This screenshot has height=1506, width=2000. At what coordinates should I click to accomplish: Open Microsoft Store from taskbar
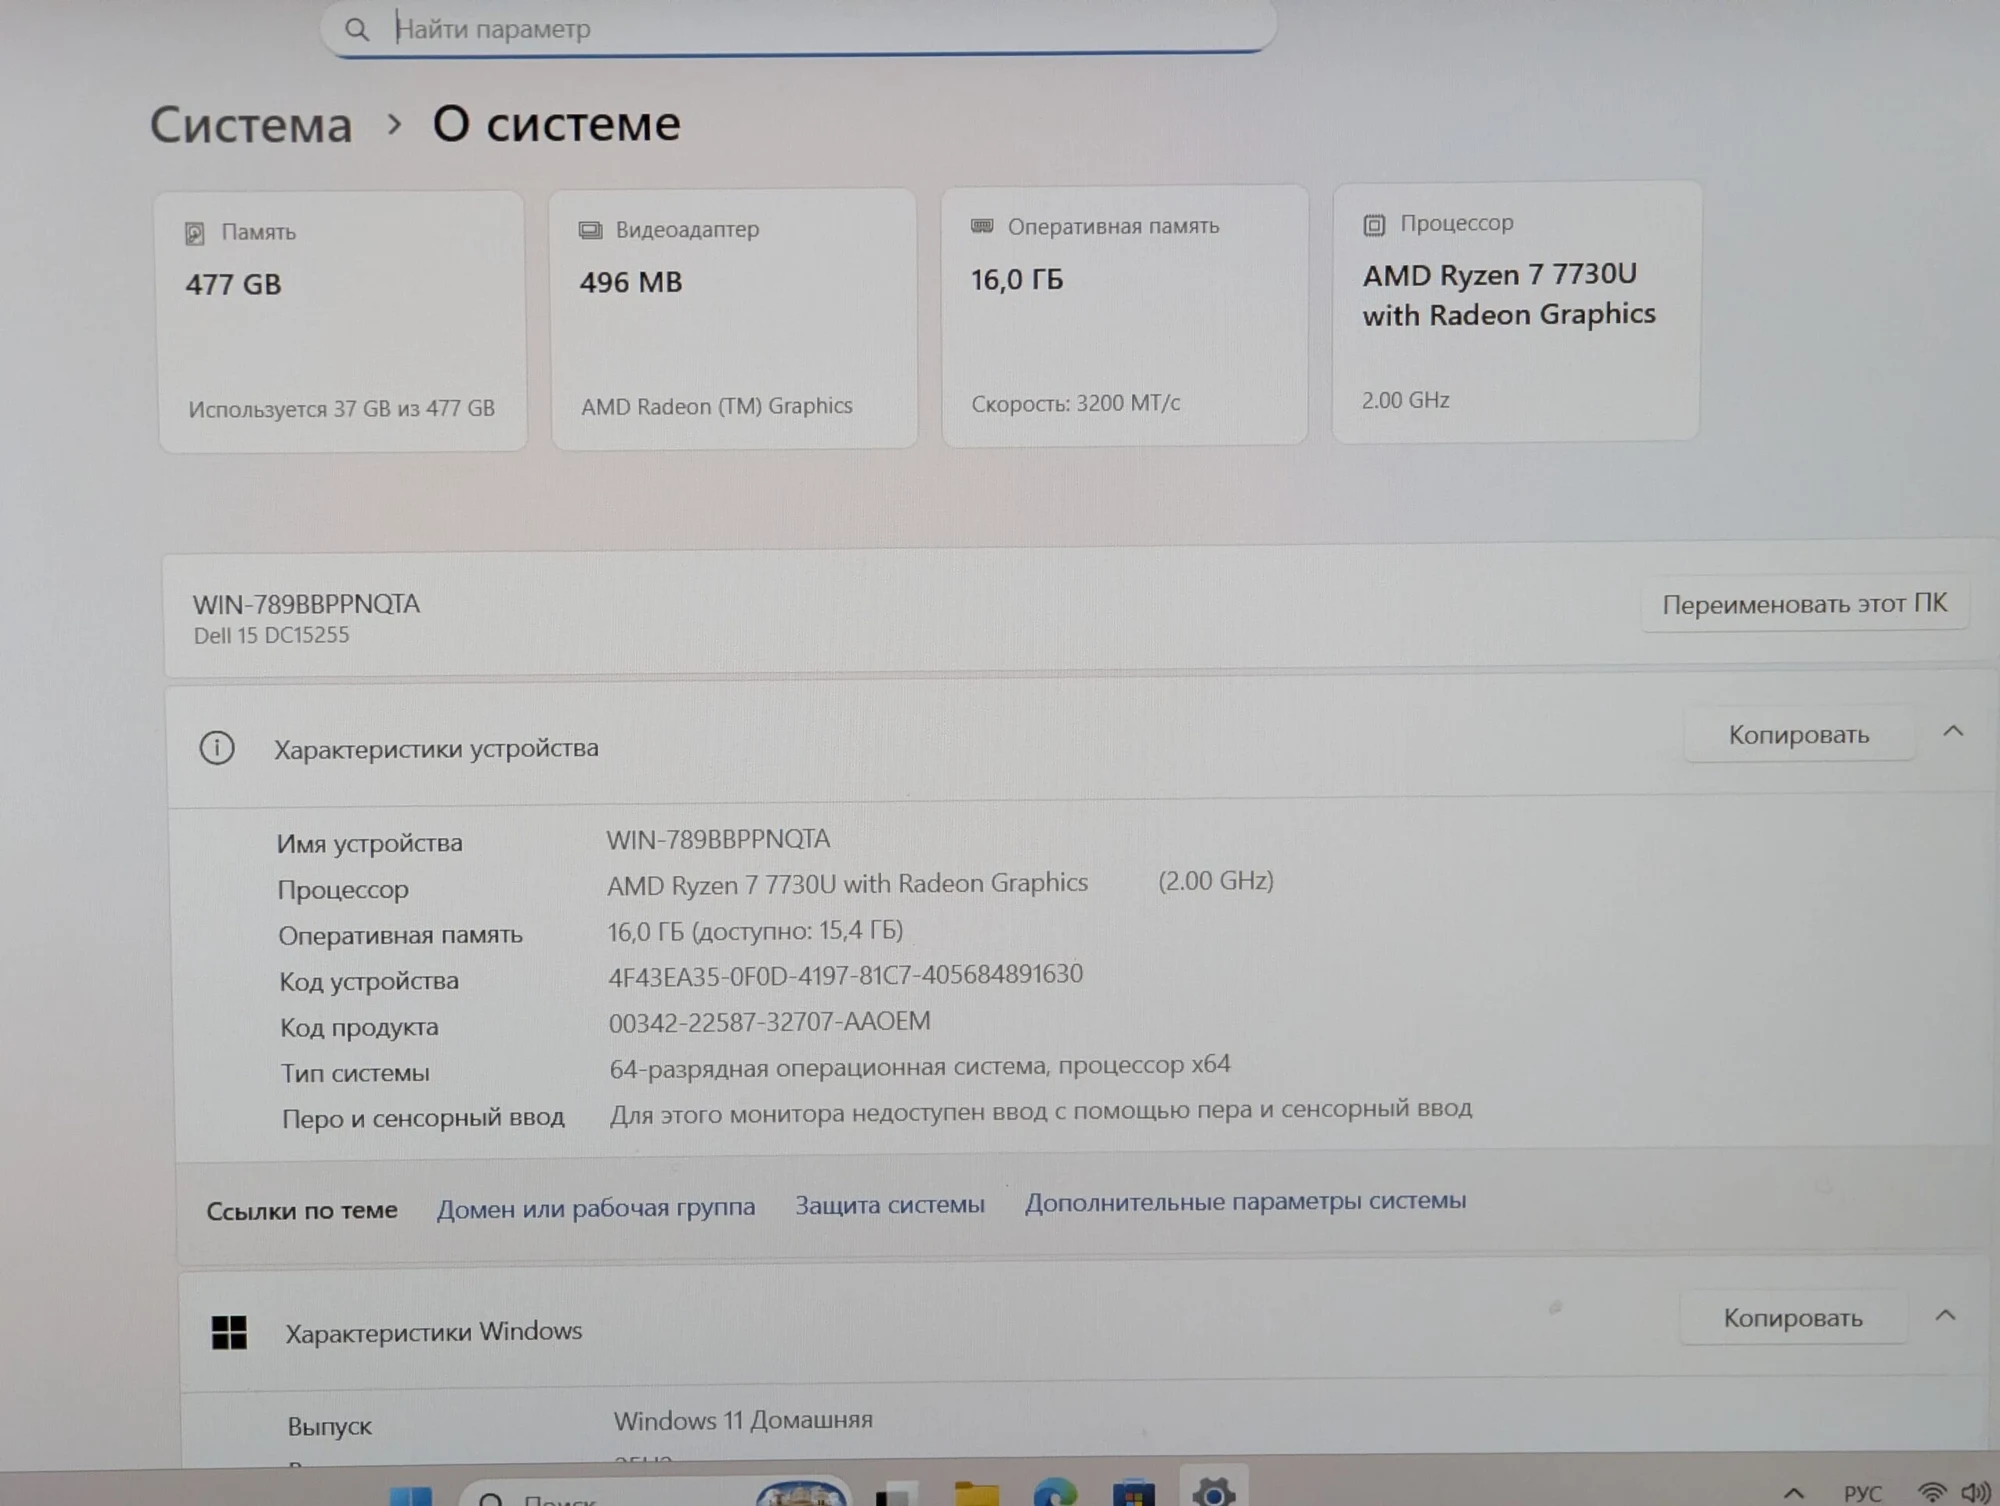tap(1133, 1493)
